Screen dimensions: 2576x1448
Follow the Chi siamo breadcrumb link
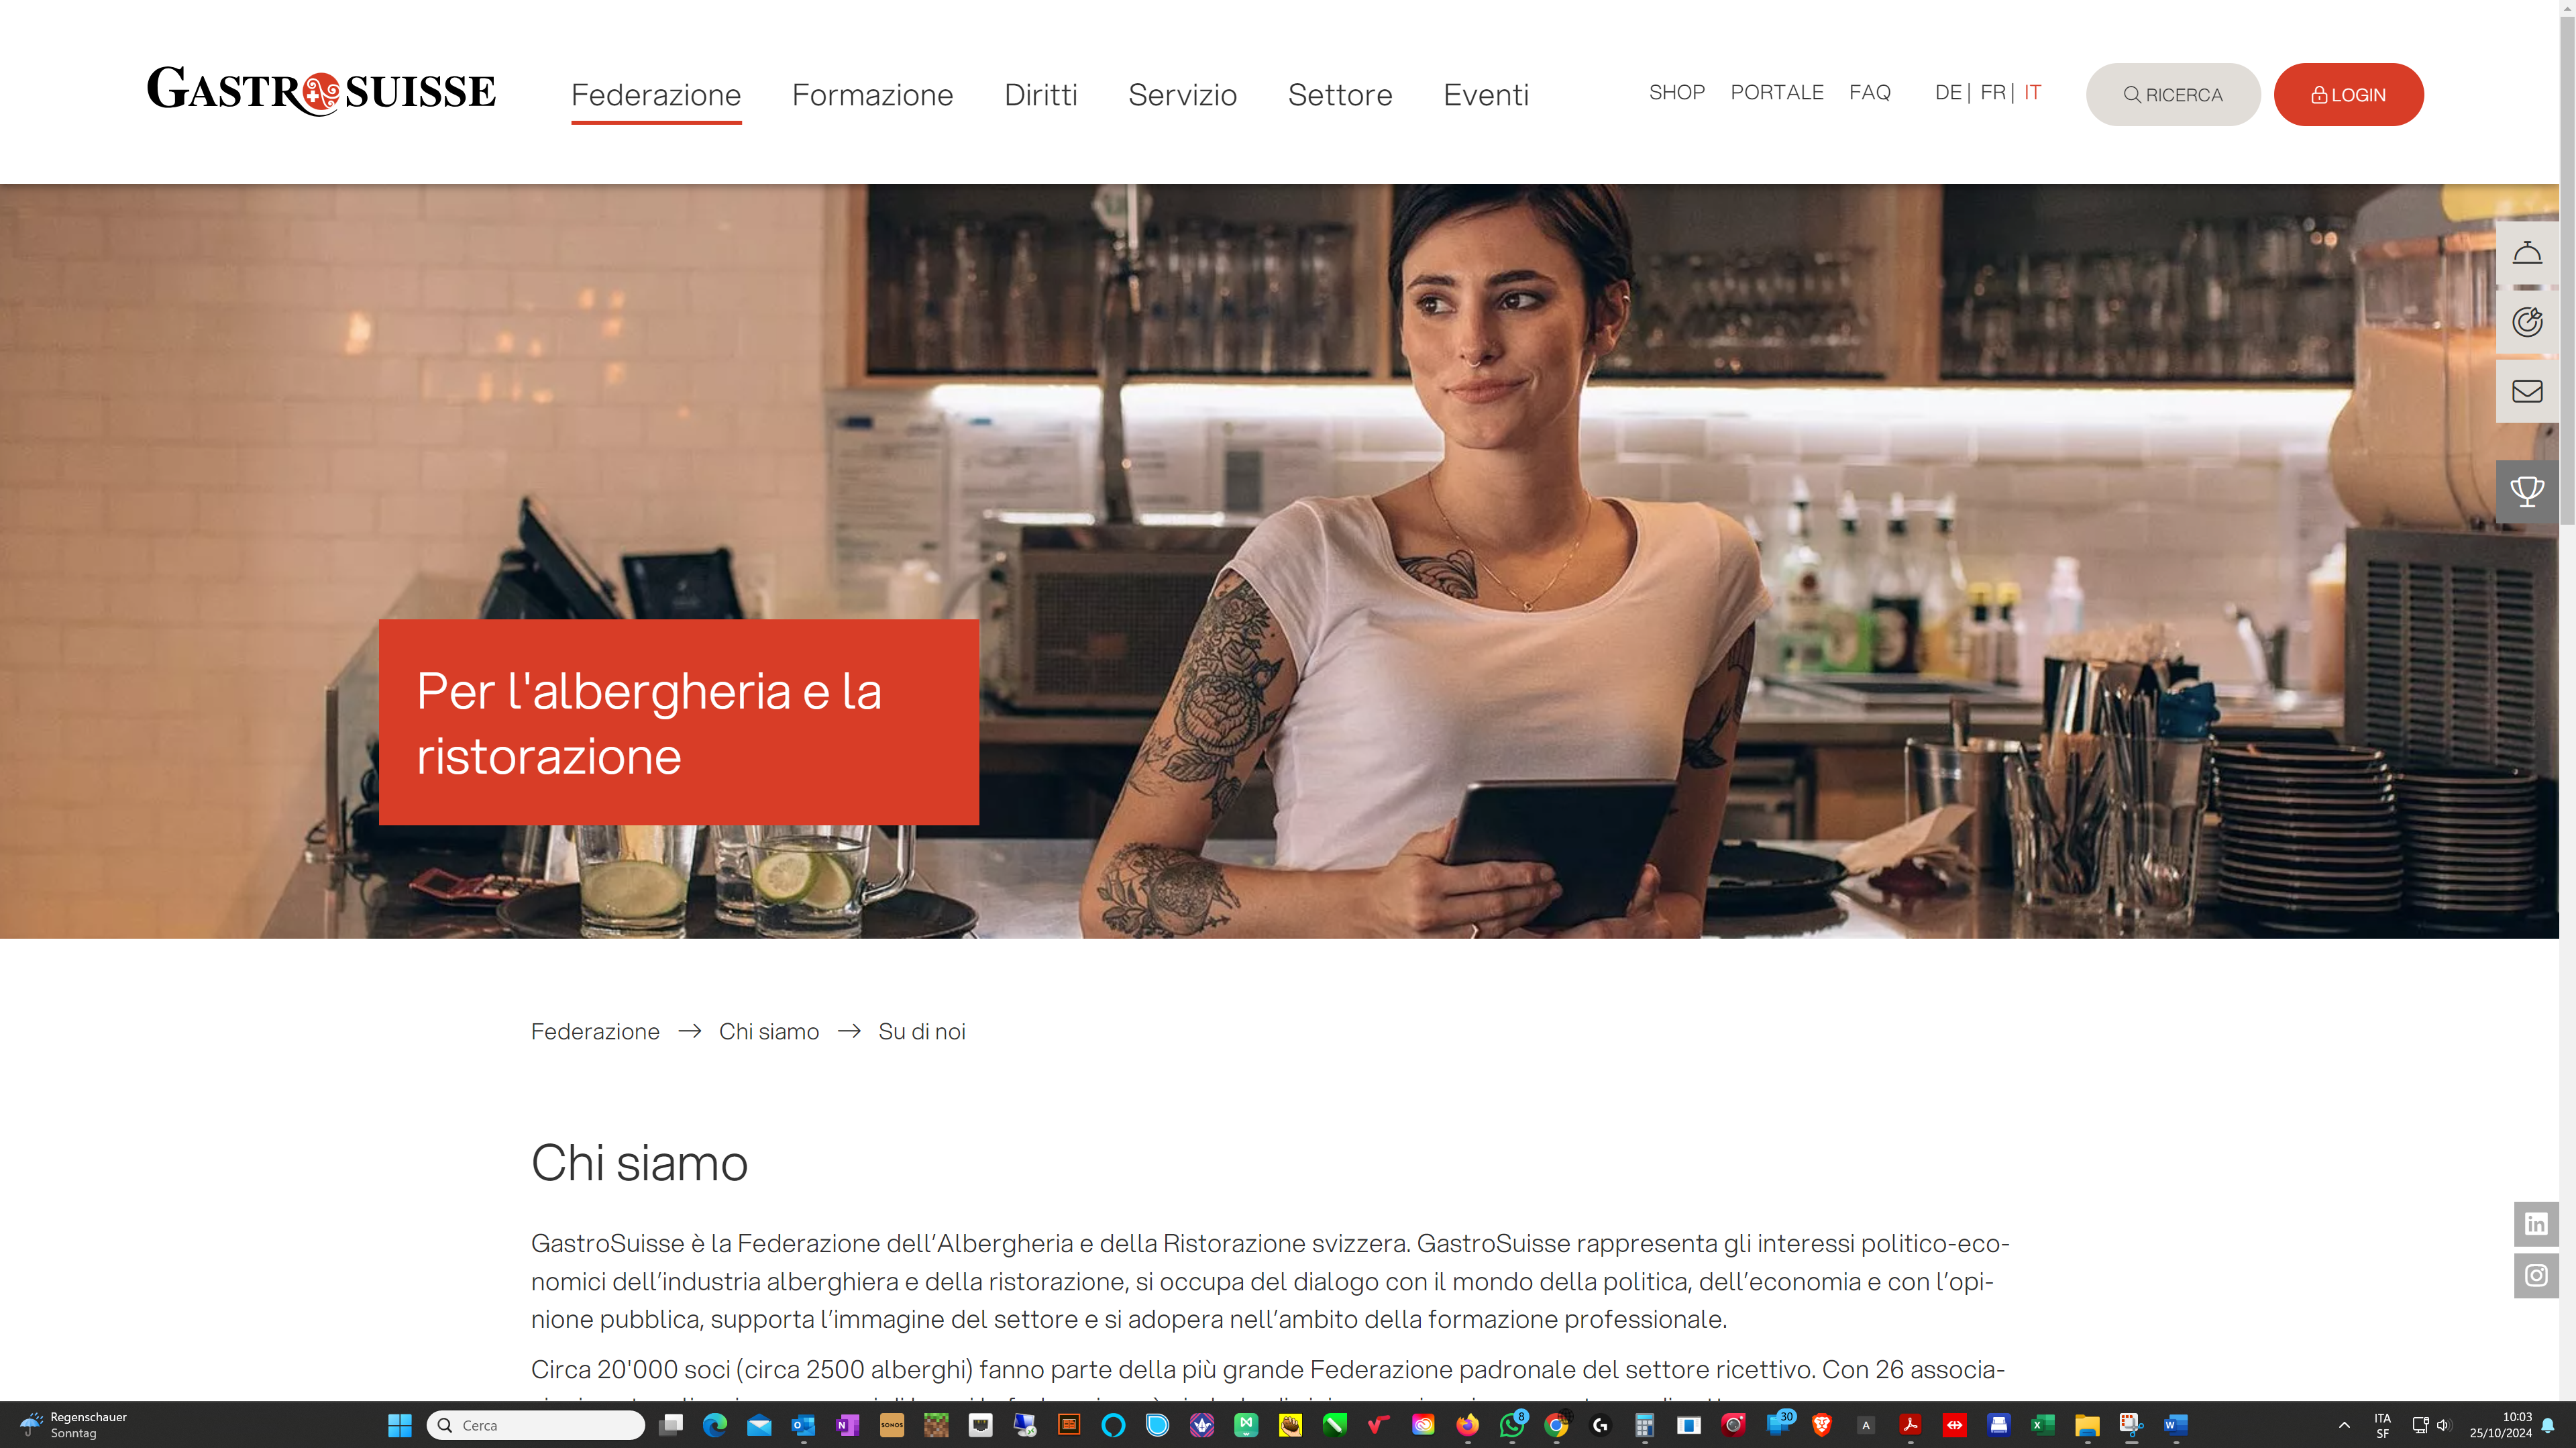[768, 1031]
